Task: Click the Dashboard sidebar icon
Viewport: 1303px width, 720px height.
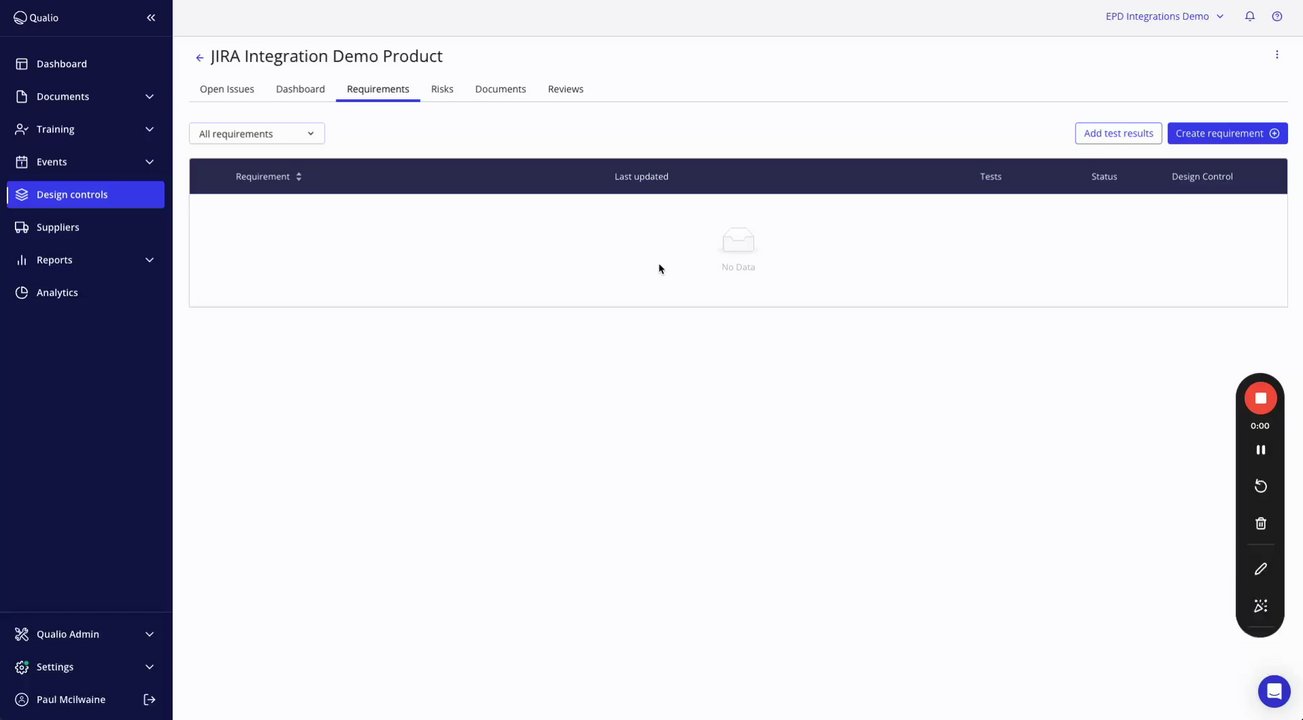Action: tap(22, 64)
